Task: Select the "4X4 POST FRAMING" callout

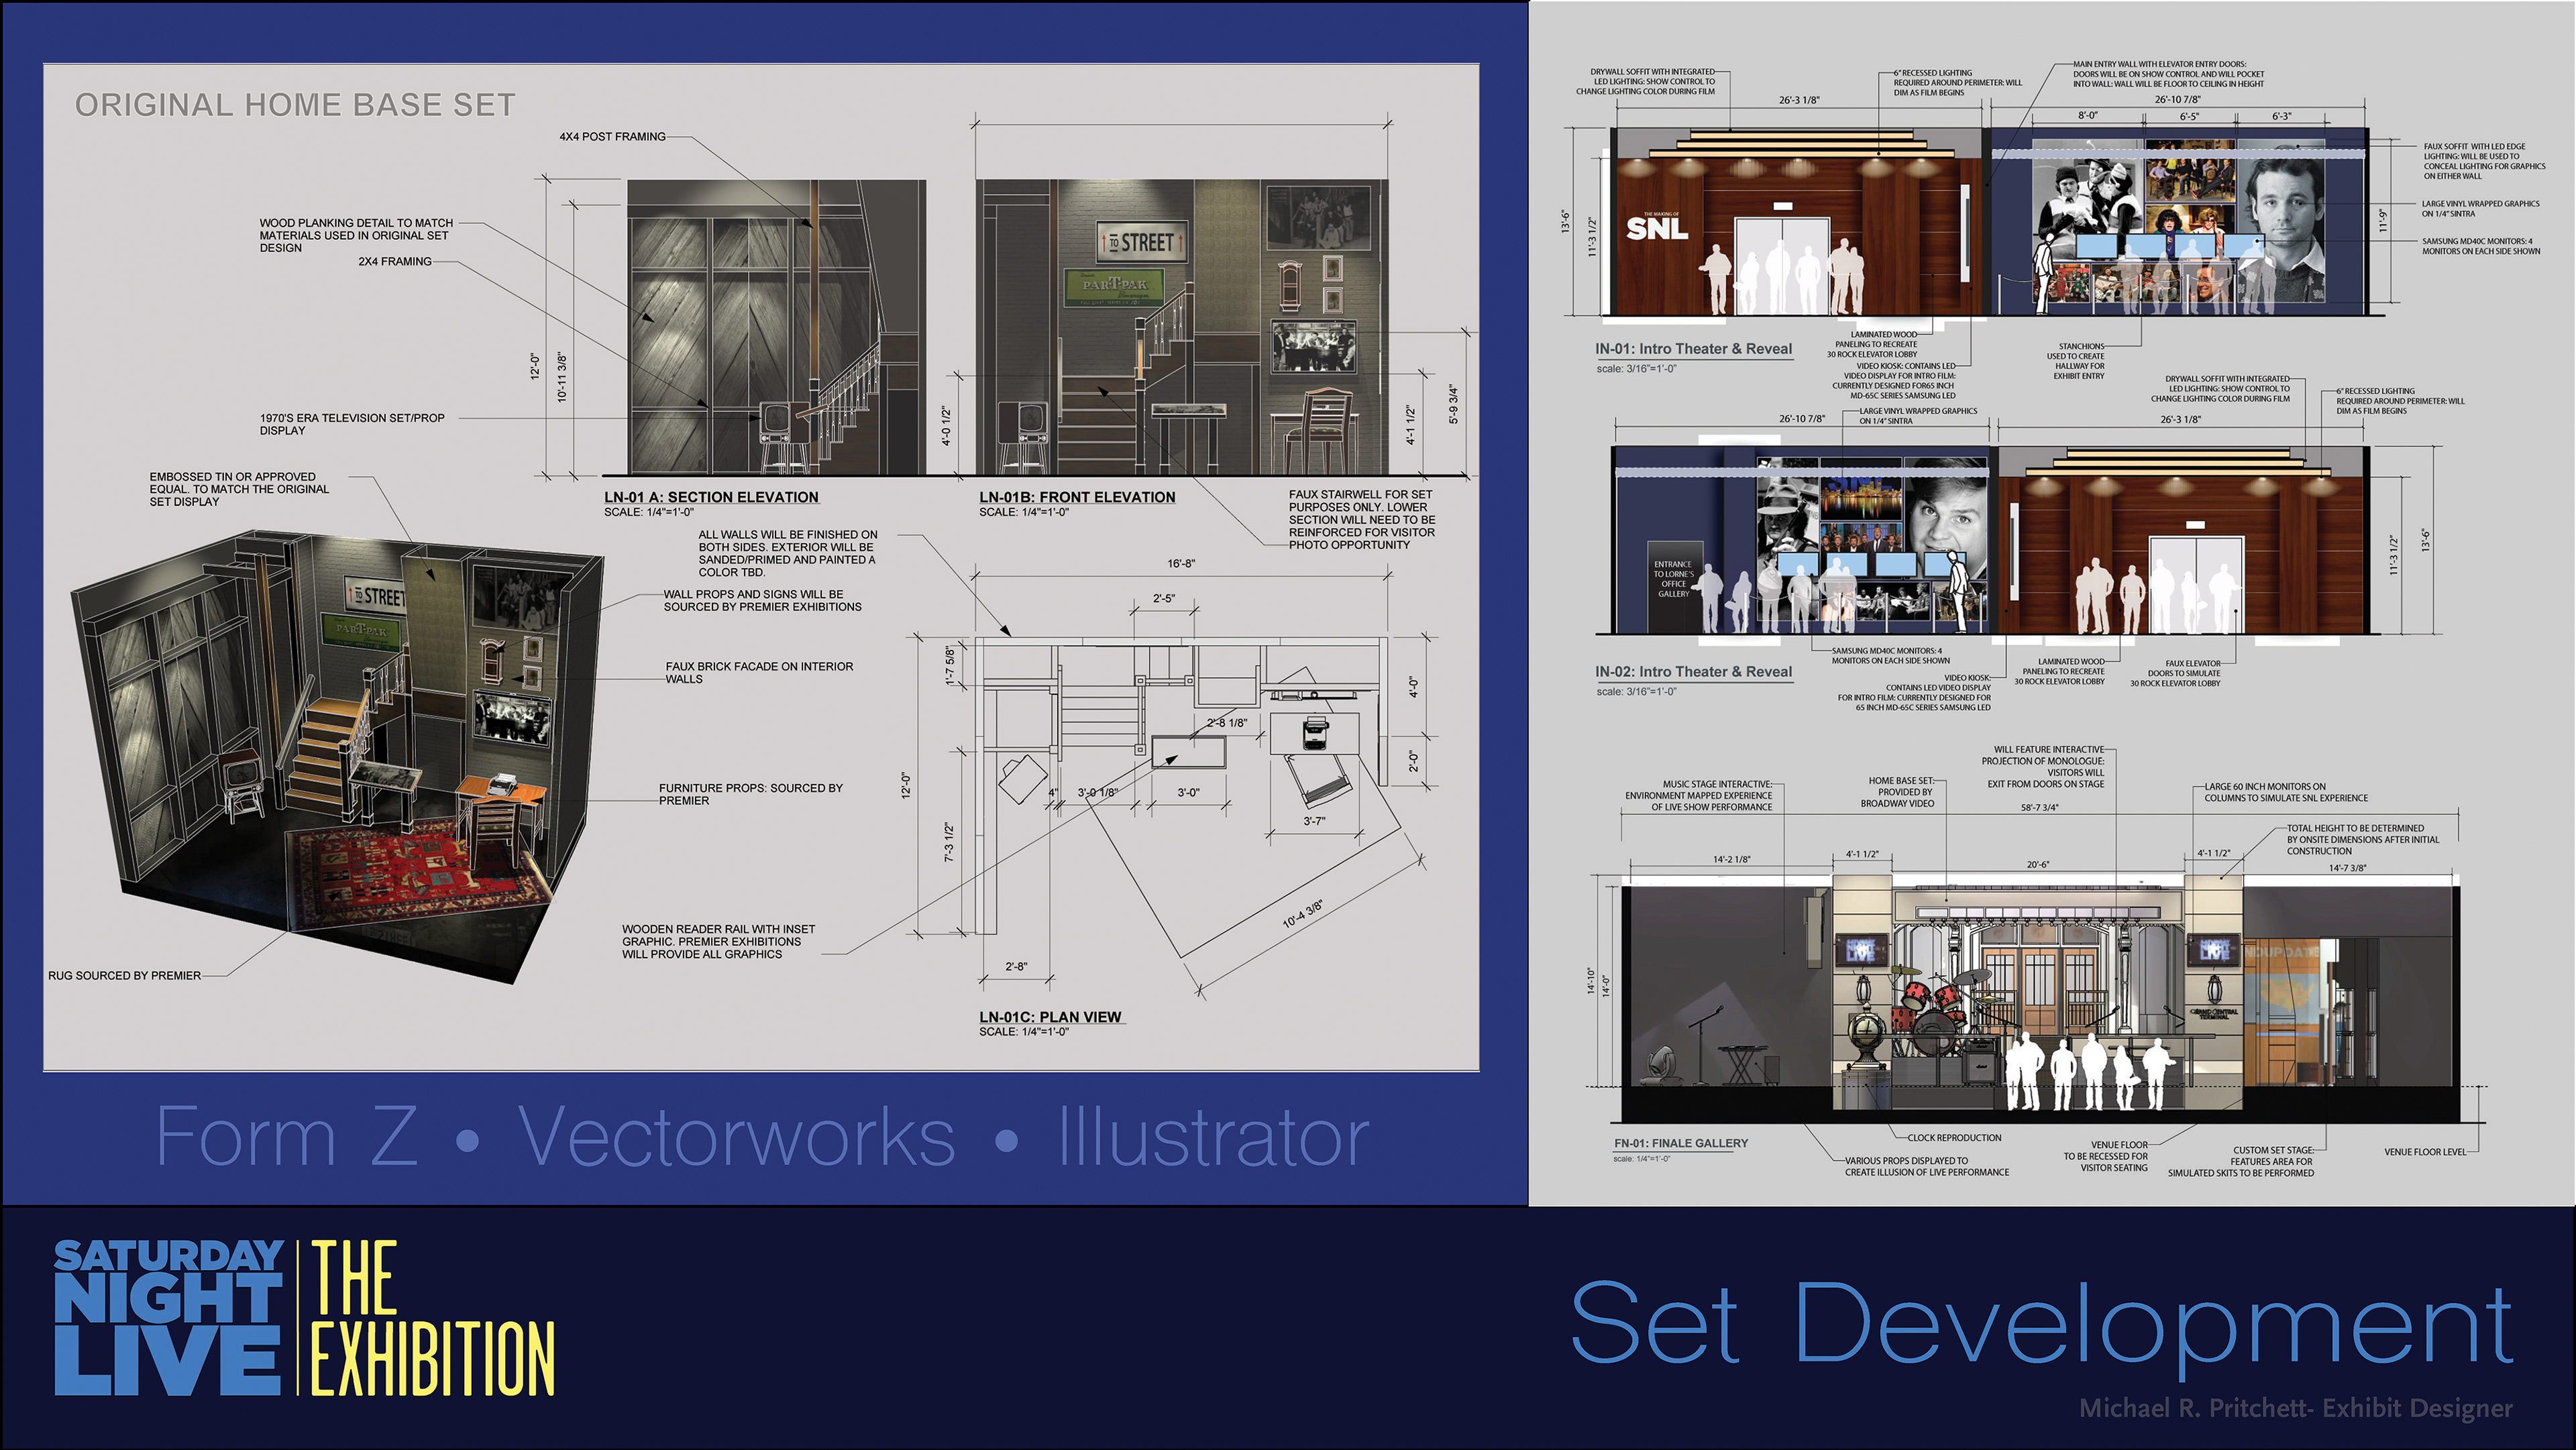Action: pyautogui.click(x=612, y=136)
